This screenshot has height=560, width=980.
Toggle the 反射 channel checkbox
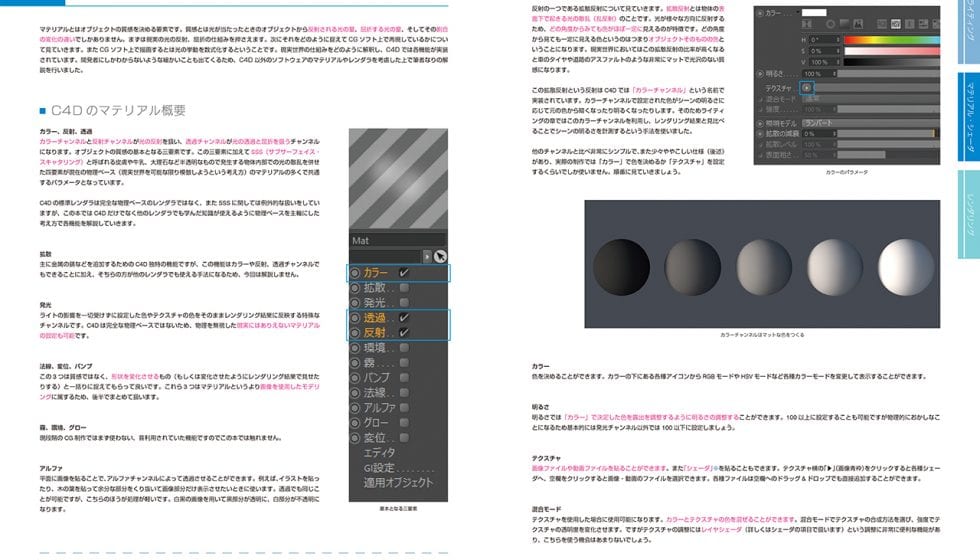[404, 332]
